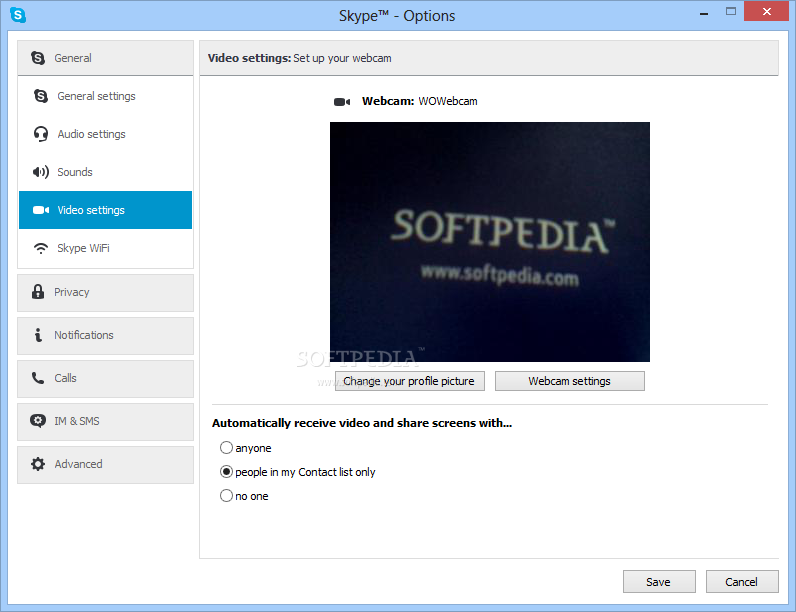Expand the Calls section

[106, 379]
